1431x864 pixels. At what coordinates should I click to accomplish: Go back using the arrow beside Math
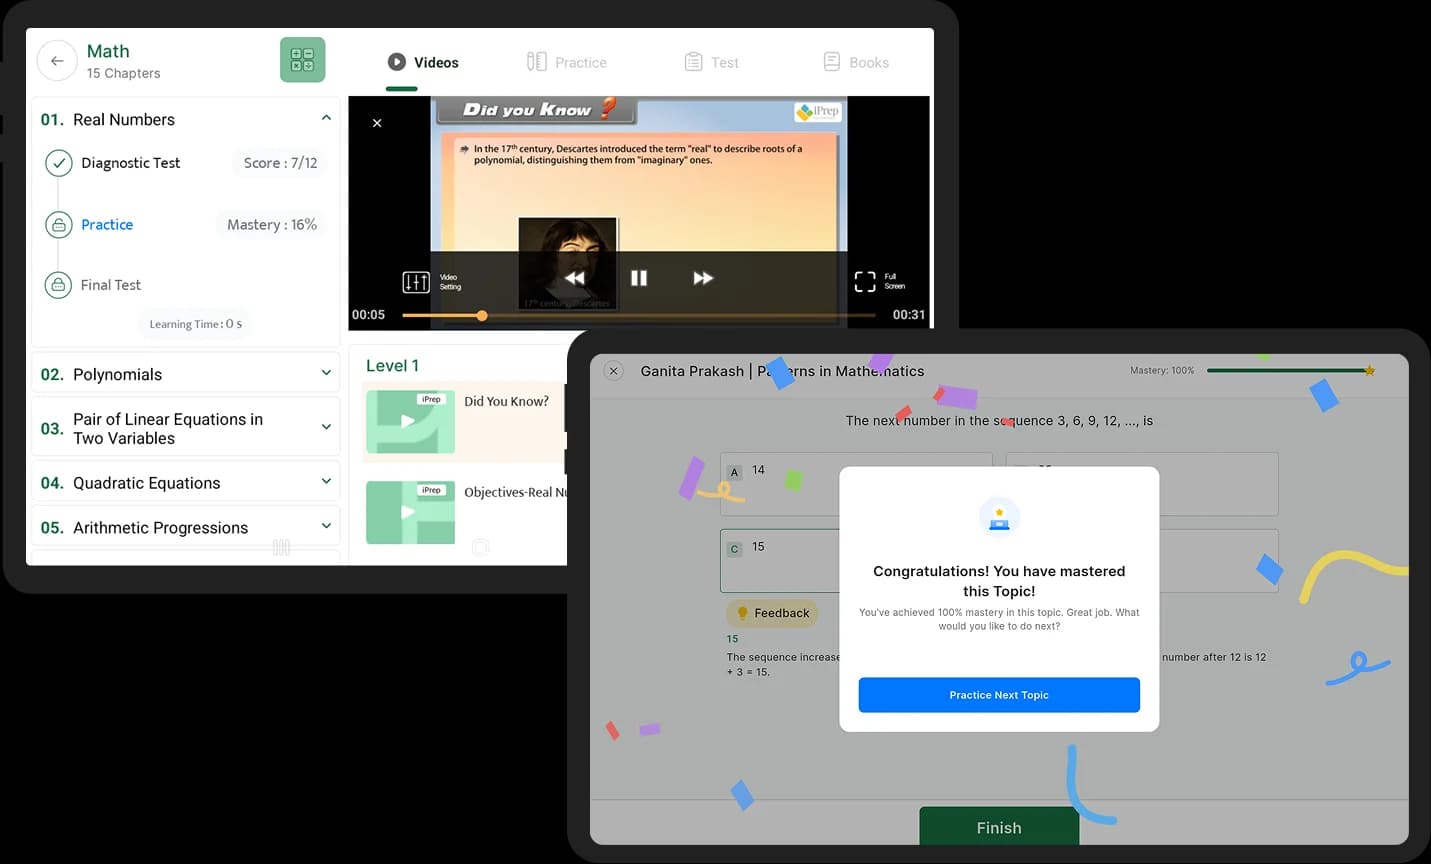pyautogui.click(x=57, y=61)
